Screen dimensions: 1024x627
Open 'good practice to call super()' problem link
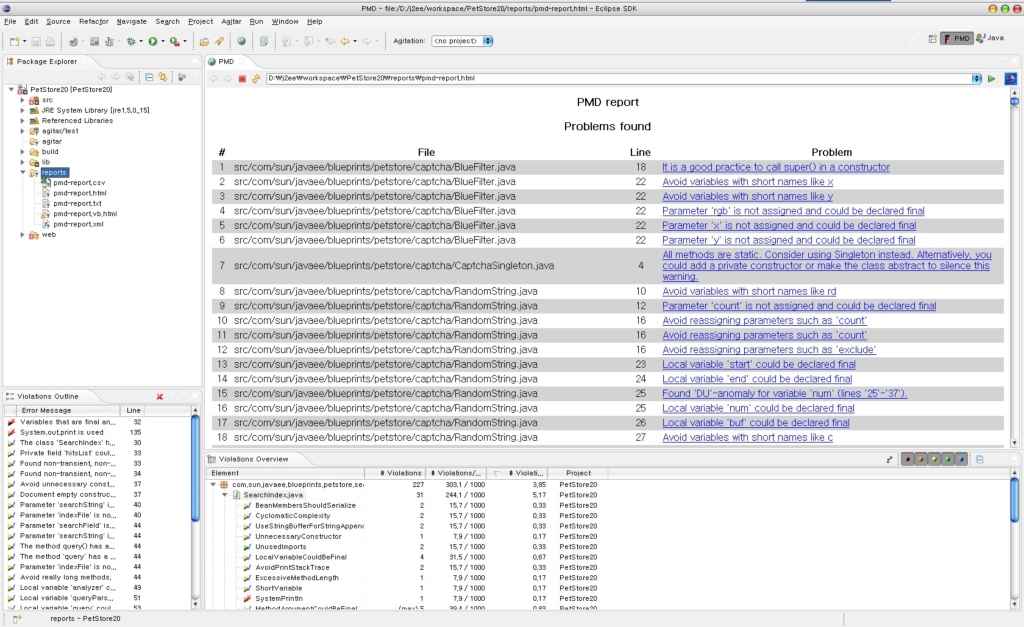(x=776, y=167)
